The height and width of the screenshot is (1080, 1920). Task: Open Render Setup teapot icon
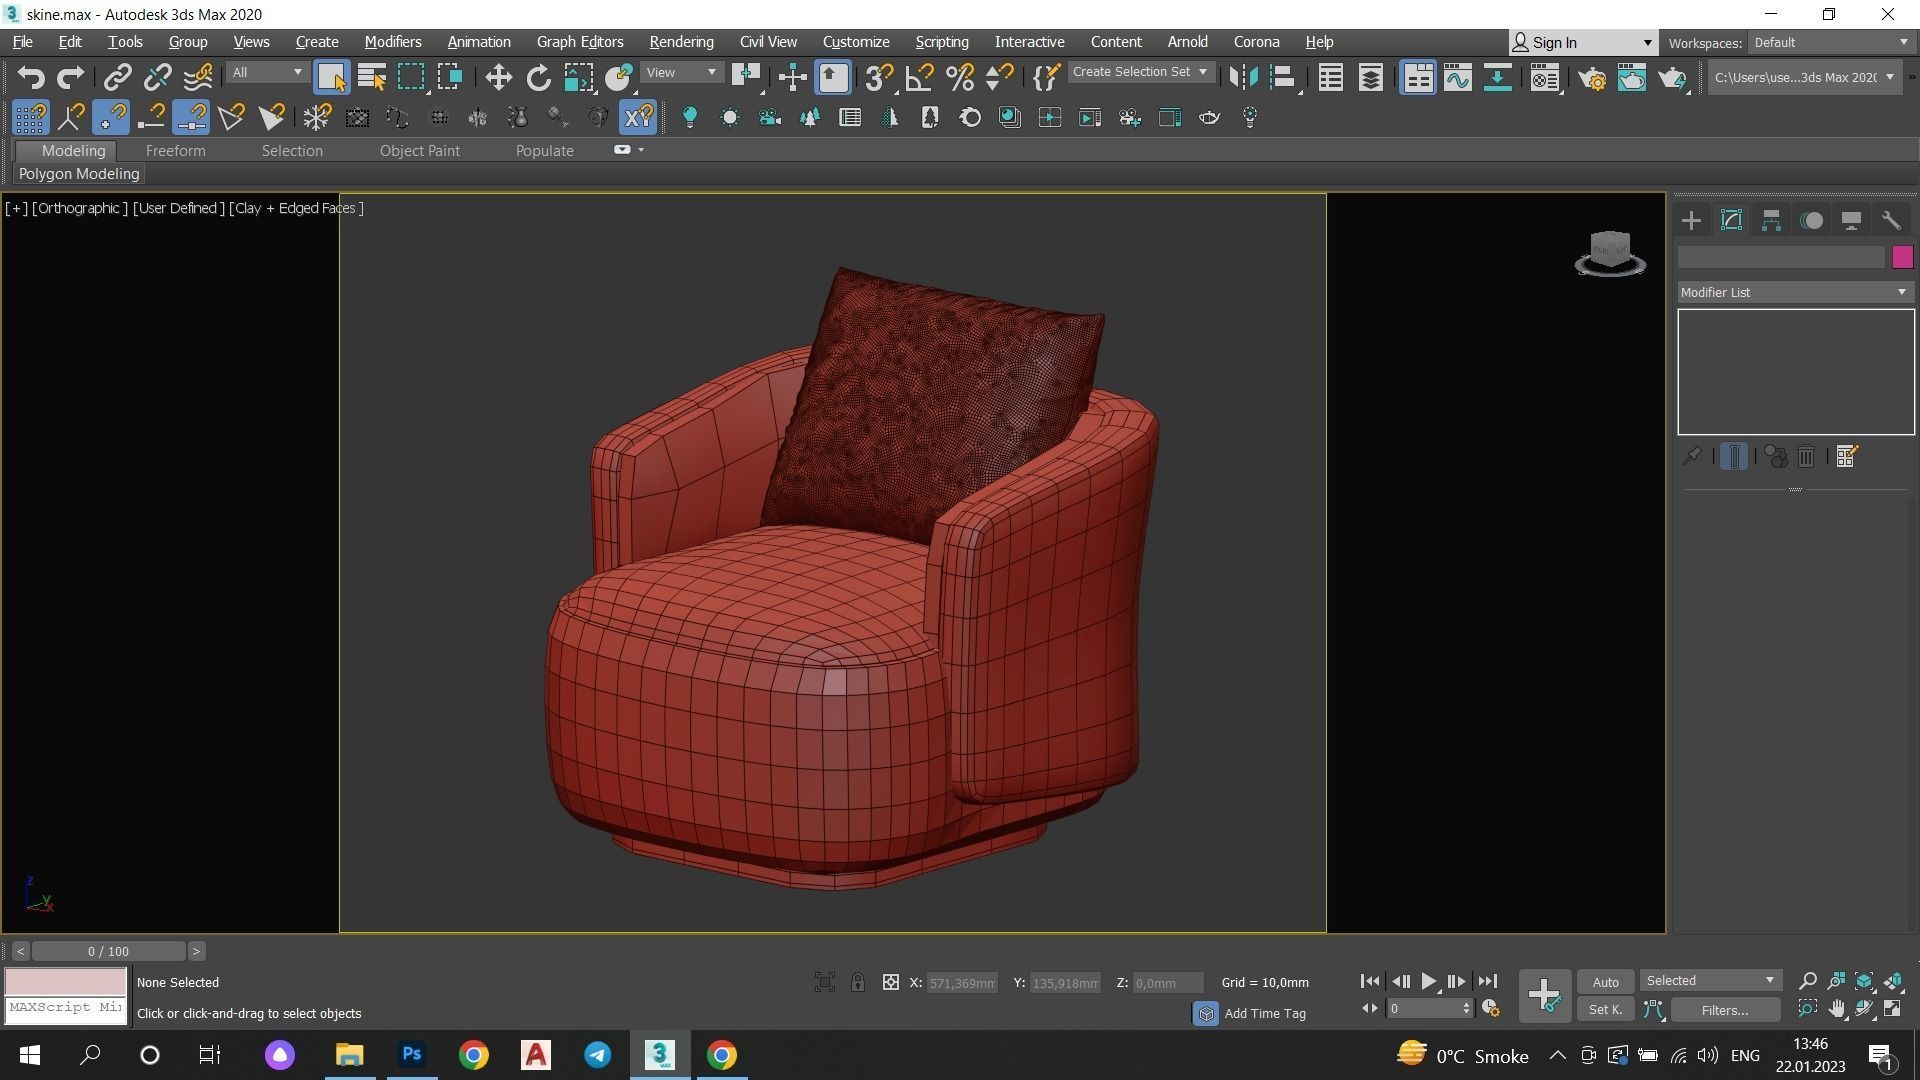pyautogui.click(x=1592, y=77)
